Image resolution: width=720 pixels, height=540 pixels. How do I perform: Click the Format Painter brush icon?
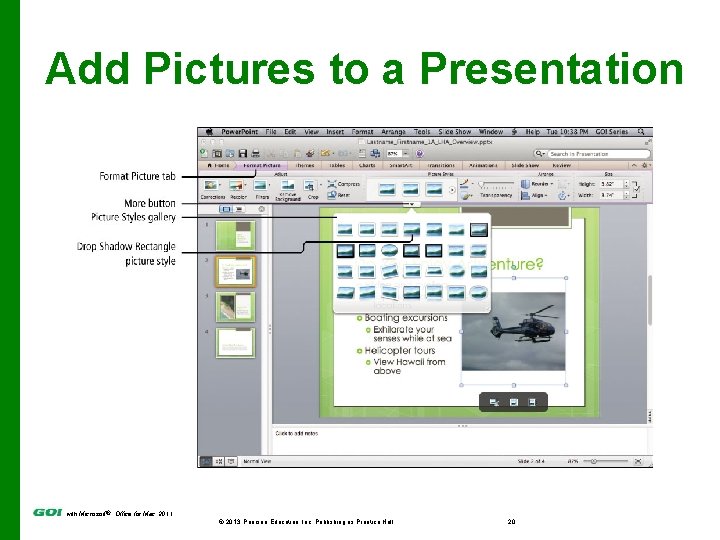(x=310, y=153)
